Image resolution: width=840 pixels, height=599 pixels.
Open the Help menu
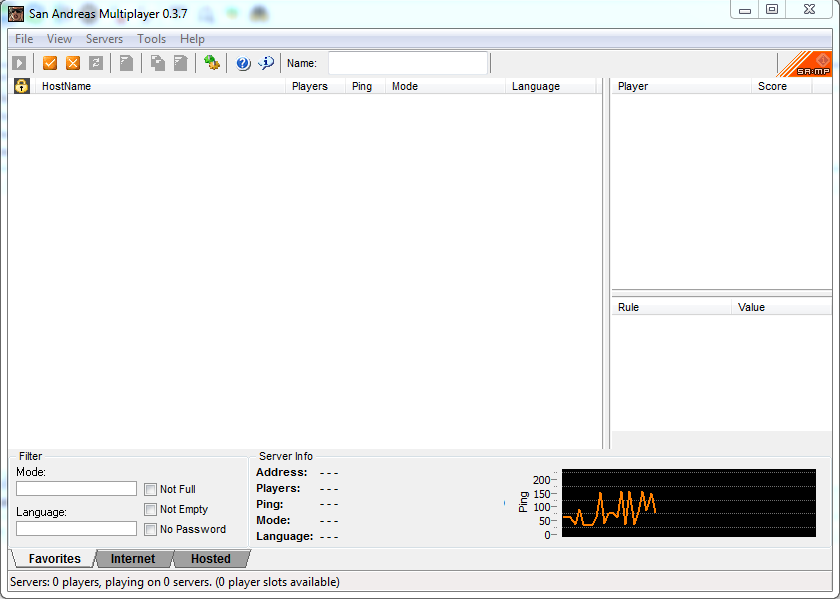point(192,39)
